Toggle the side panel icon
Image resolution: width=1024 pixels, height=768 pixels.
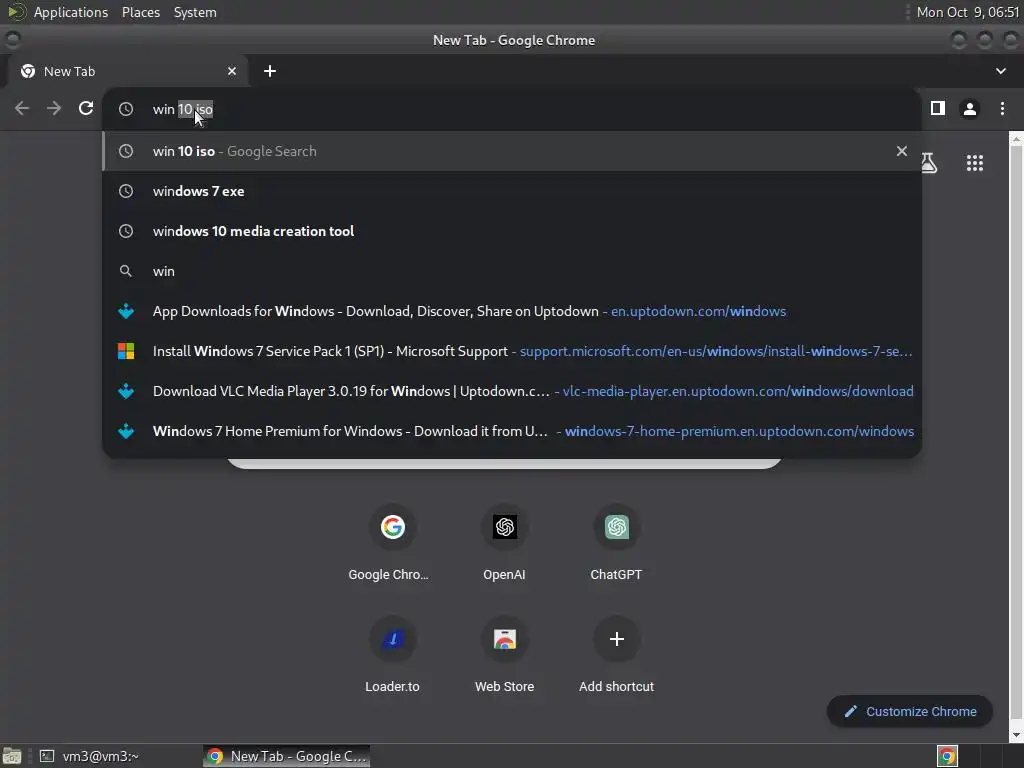click(x=938, y=108)
